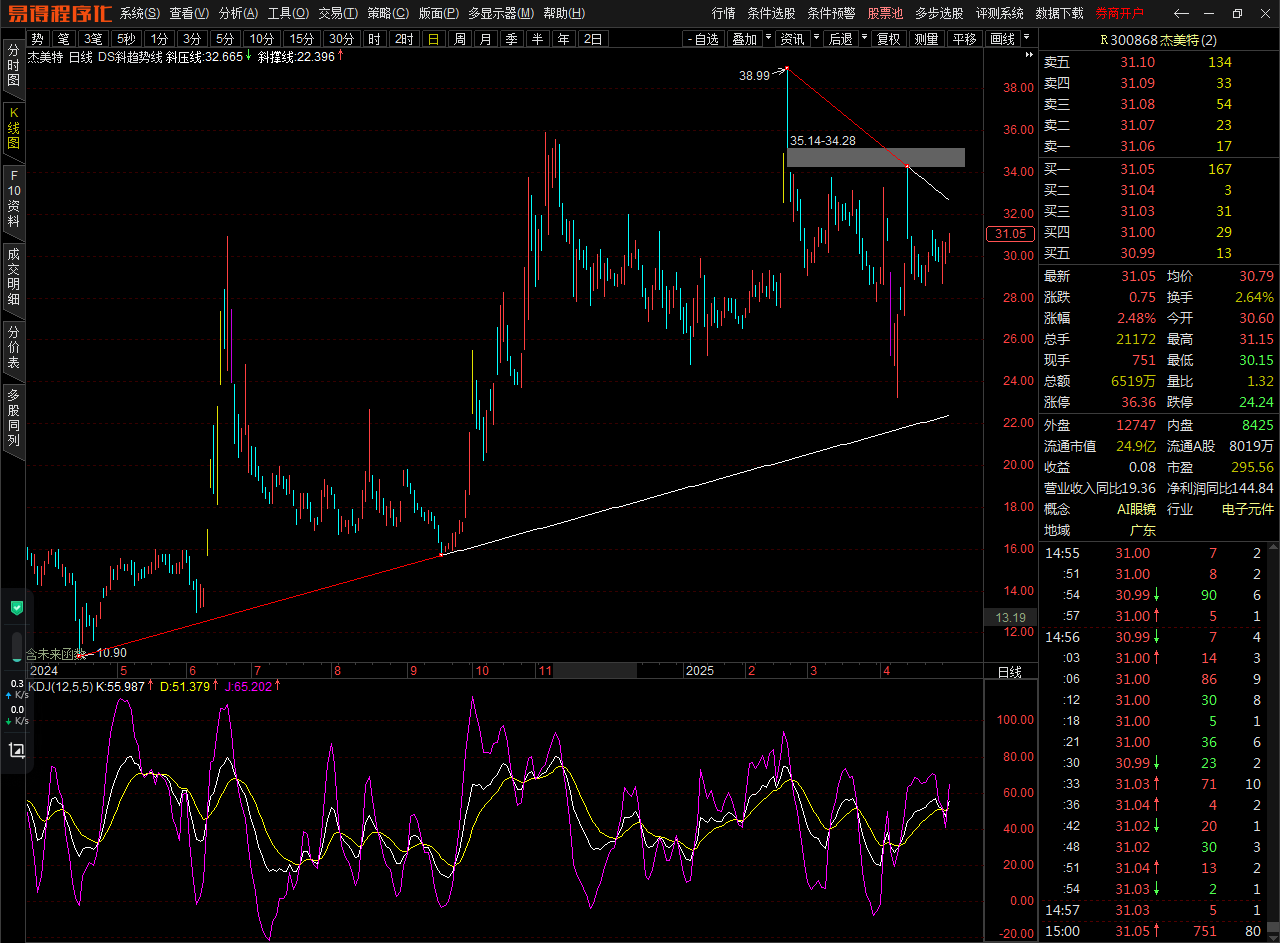Click the green shield icon in floating widget
The height and width of the screenshot is (943, 1280).
pyautogui.click(x=16, y=607)
